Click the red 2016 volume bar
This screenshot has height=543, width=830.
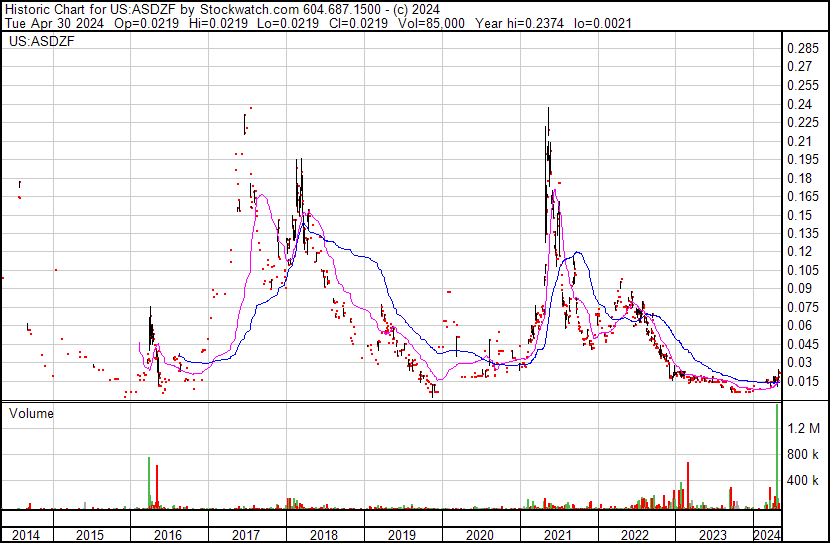pyautogui.click(x=157, y=487)
